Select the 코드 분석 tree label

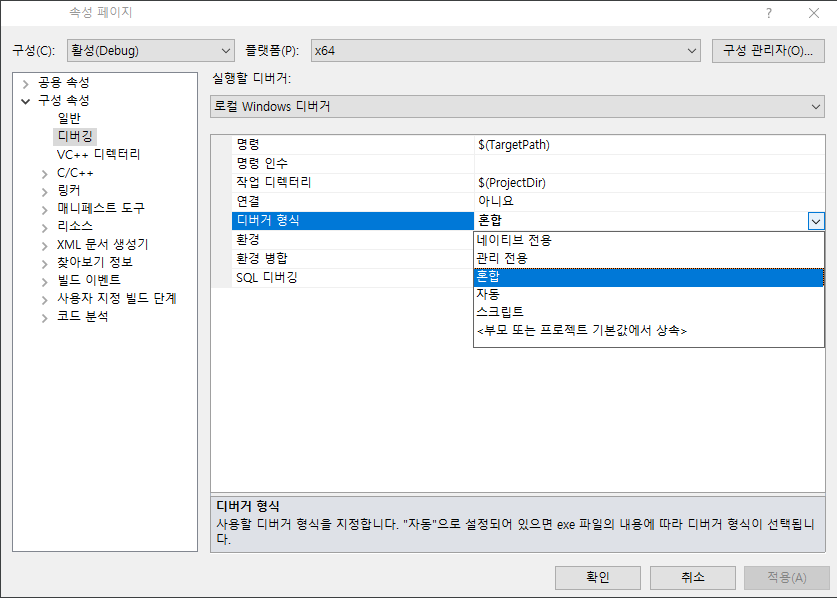[83, 316]
